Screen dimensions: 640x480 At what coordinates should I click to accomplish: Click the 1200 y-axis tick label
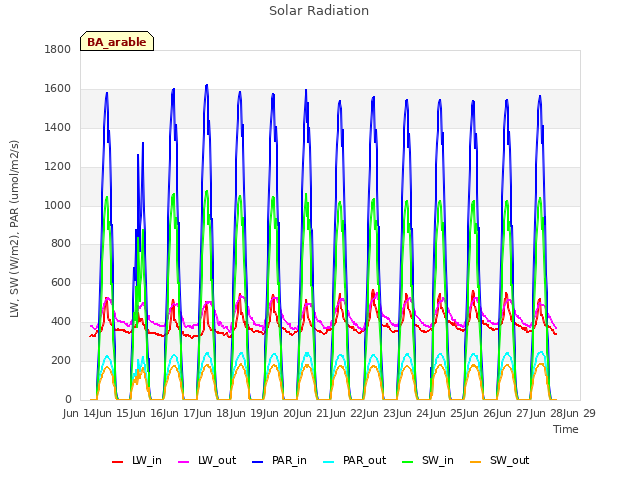pyautogui.click(x=58, y=167)
